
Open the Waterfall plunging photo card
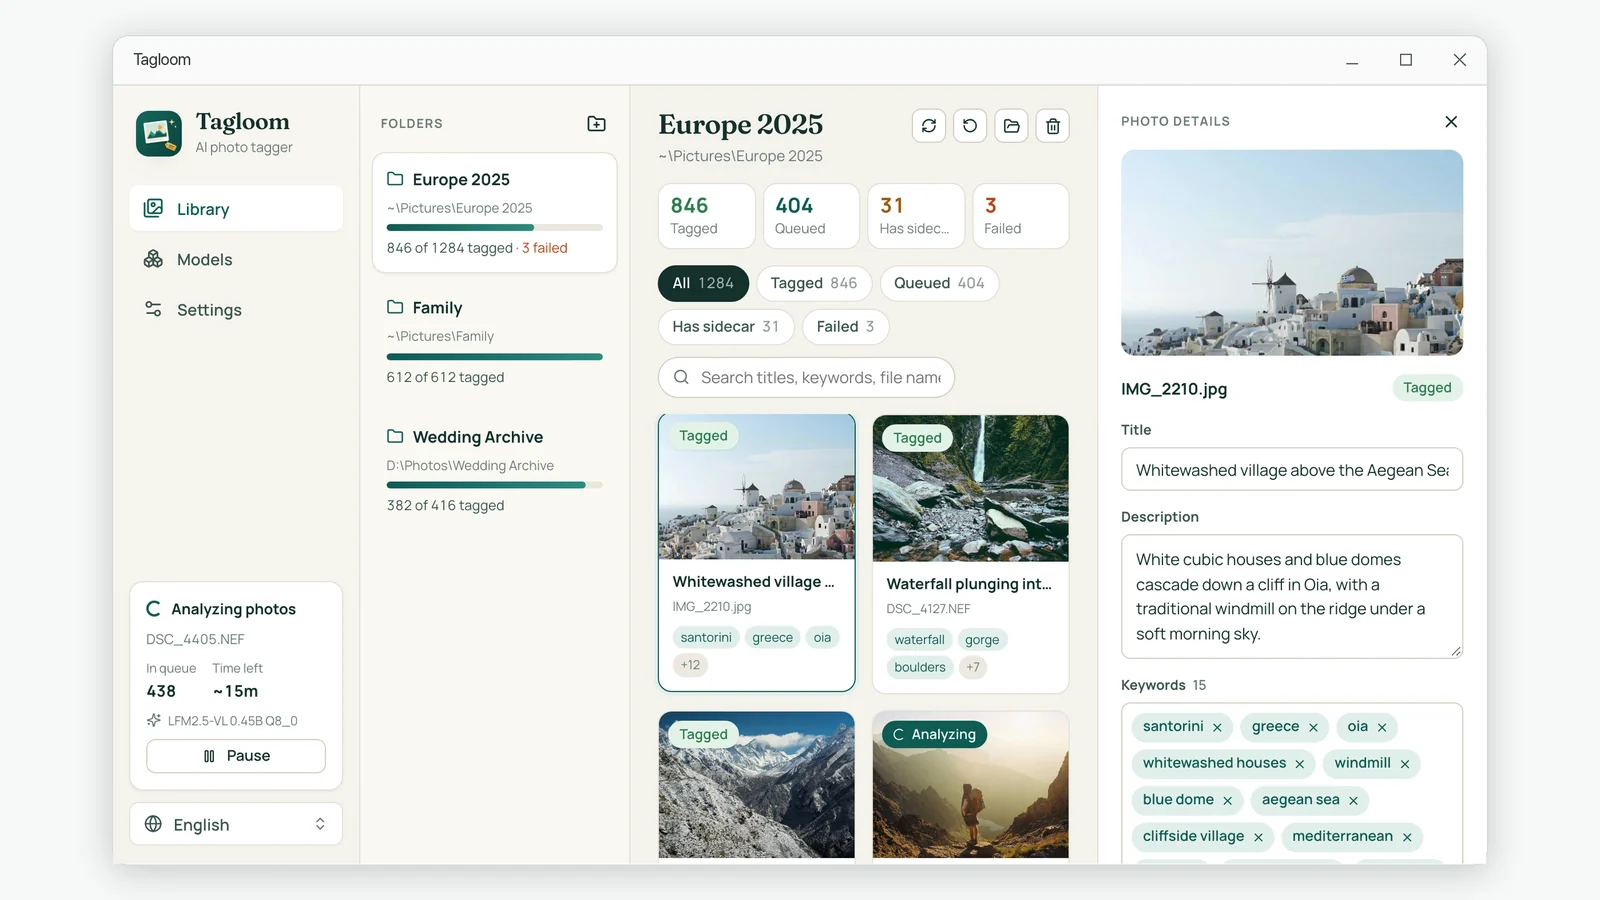tap(971, 554)
